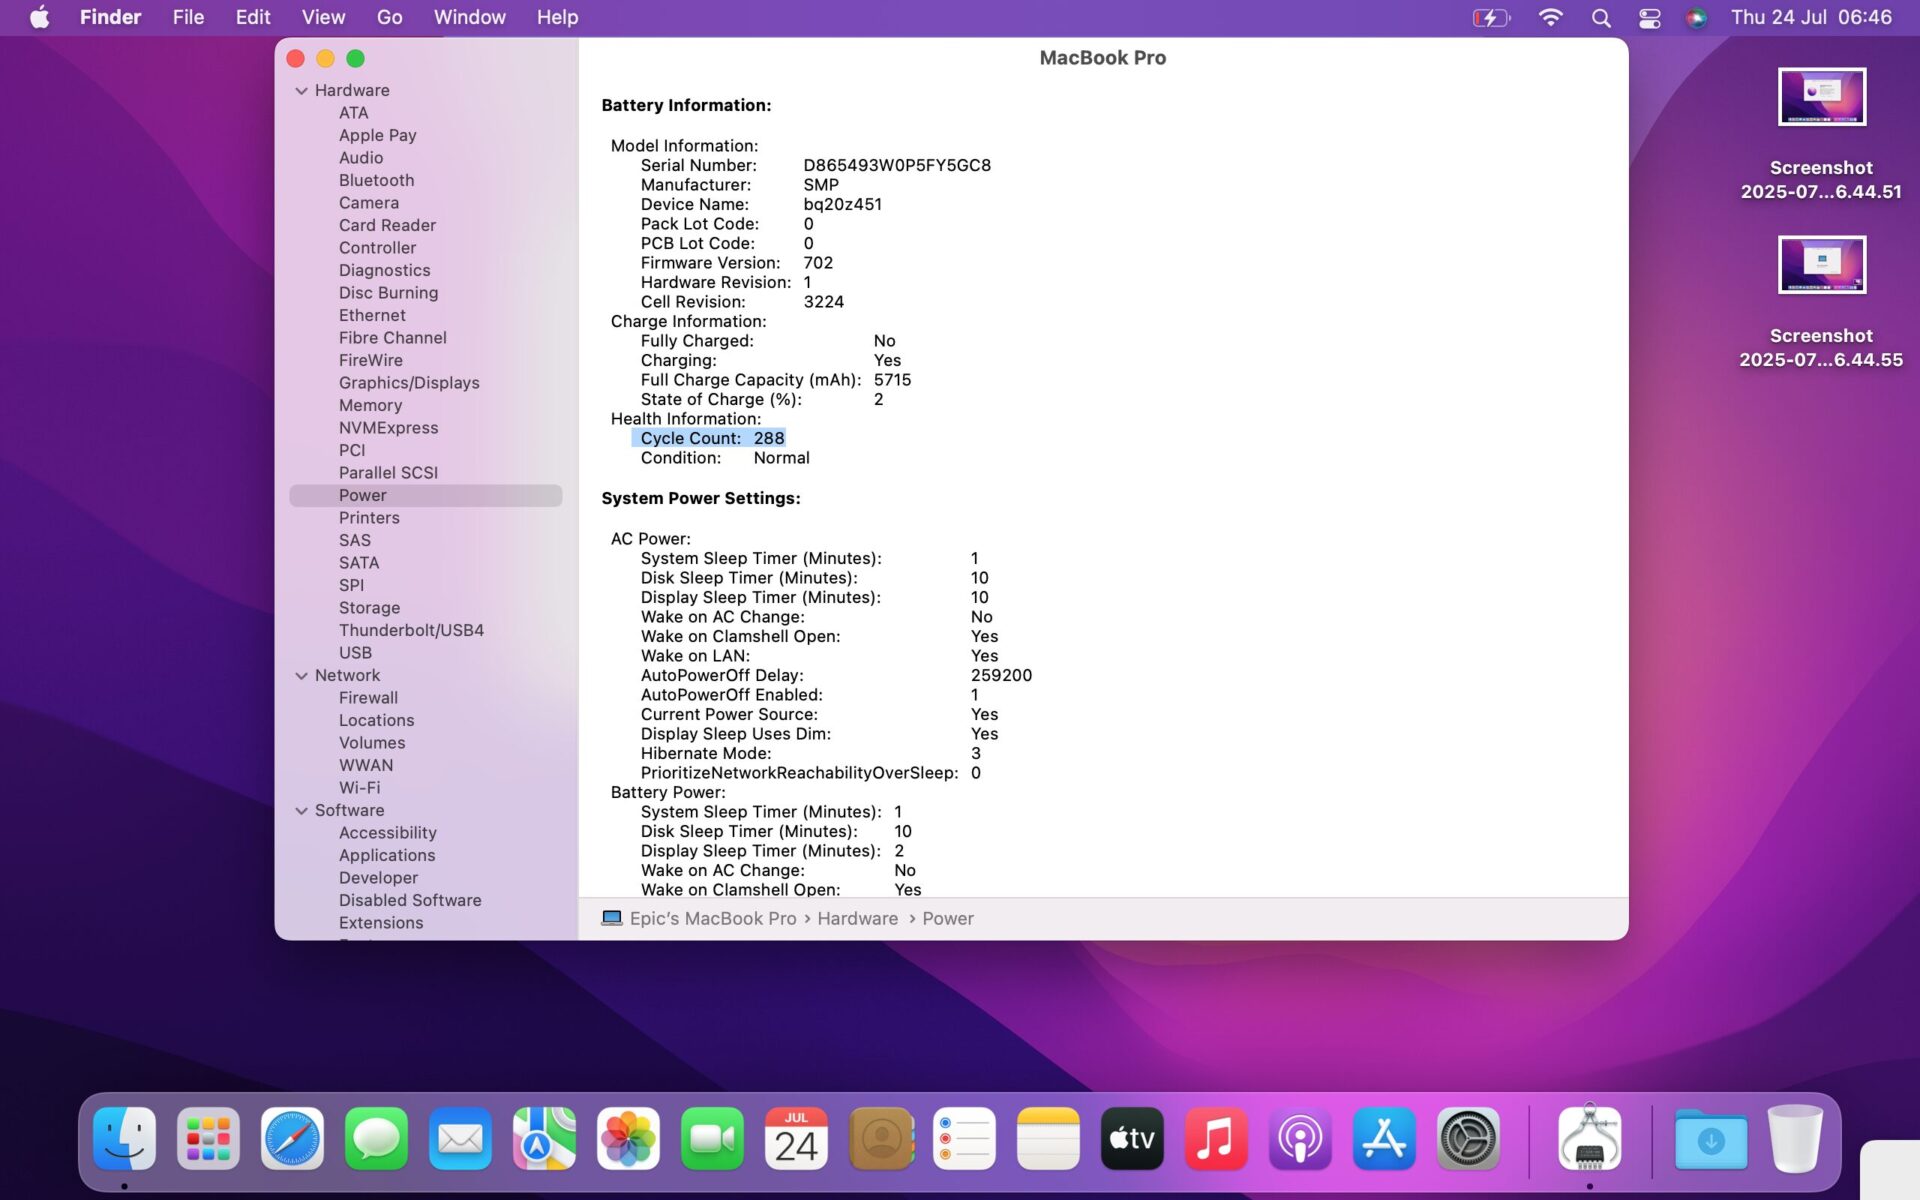Select Applications under Software
Screen dimensions: 1920x1200
pyautogui.click(x=387, y=855)
